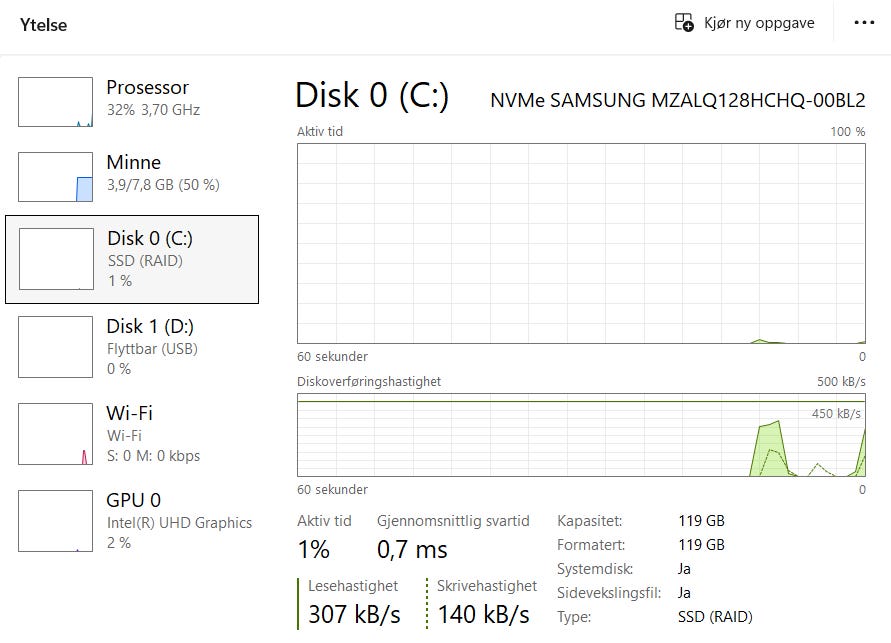Click the Diskoverføringshastighet transfer rate graph
891x643 pixels.
click(581, 434)
